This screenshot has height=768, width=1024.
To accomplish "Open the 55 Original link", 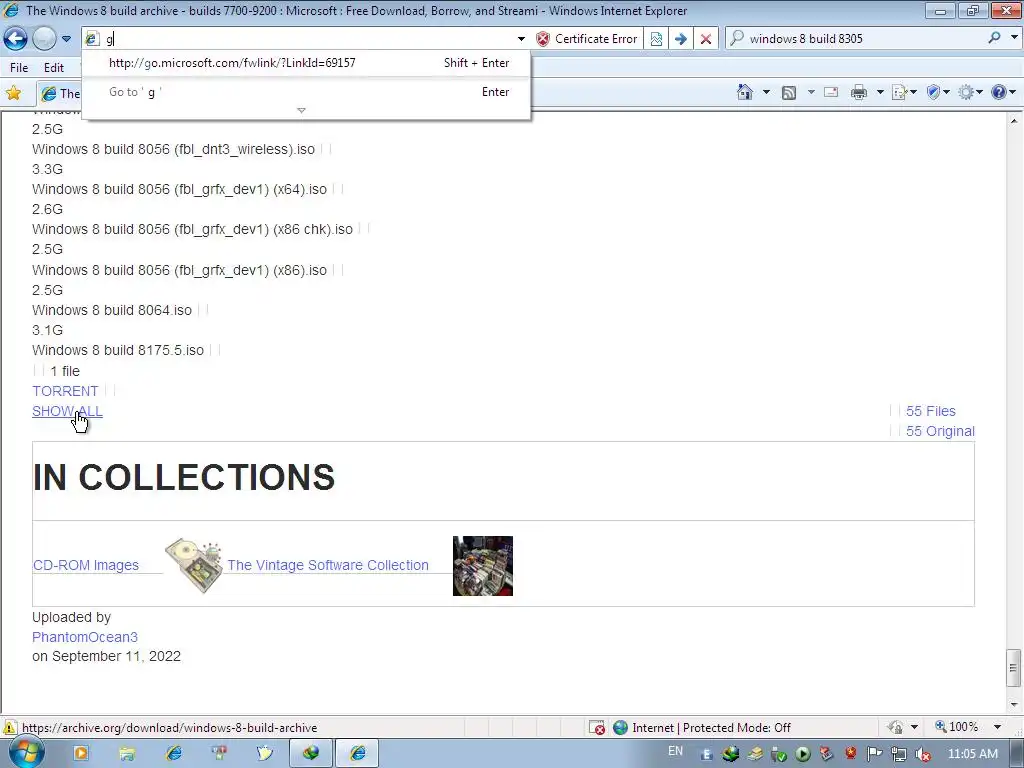I will click(940, 432).
